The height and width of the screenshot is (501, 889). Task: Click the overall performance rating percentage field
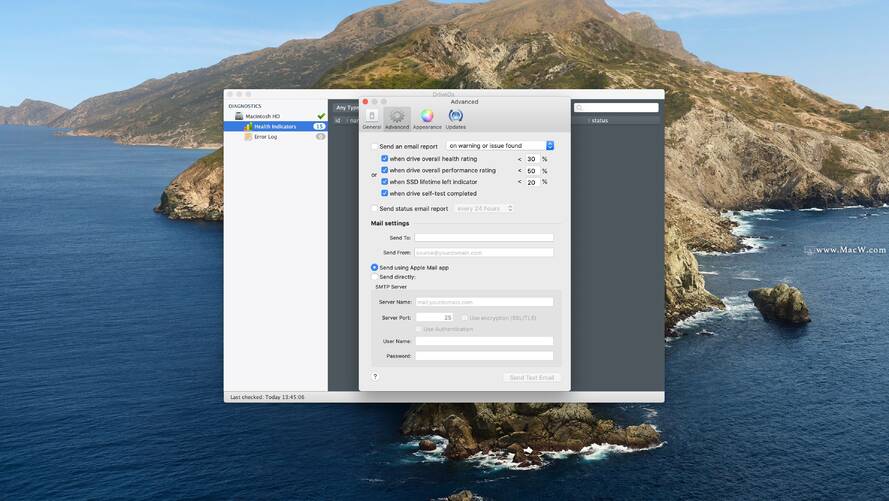tap(532, 171)
